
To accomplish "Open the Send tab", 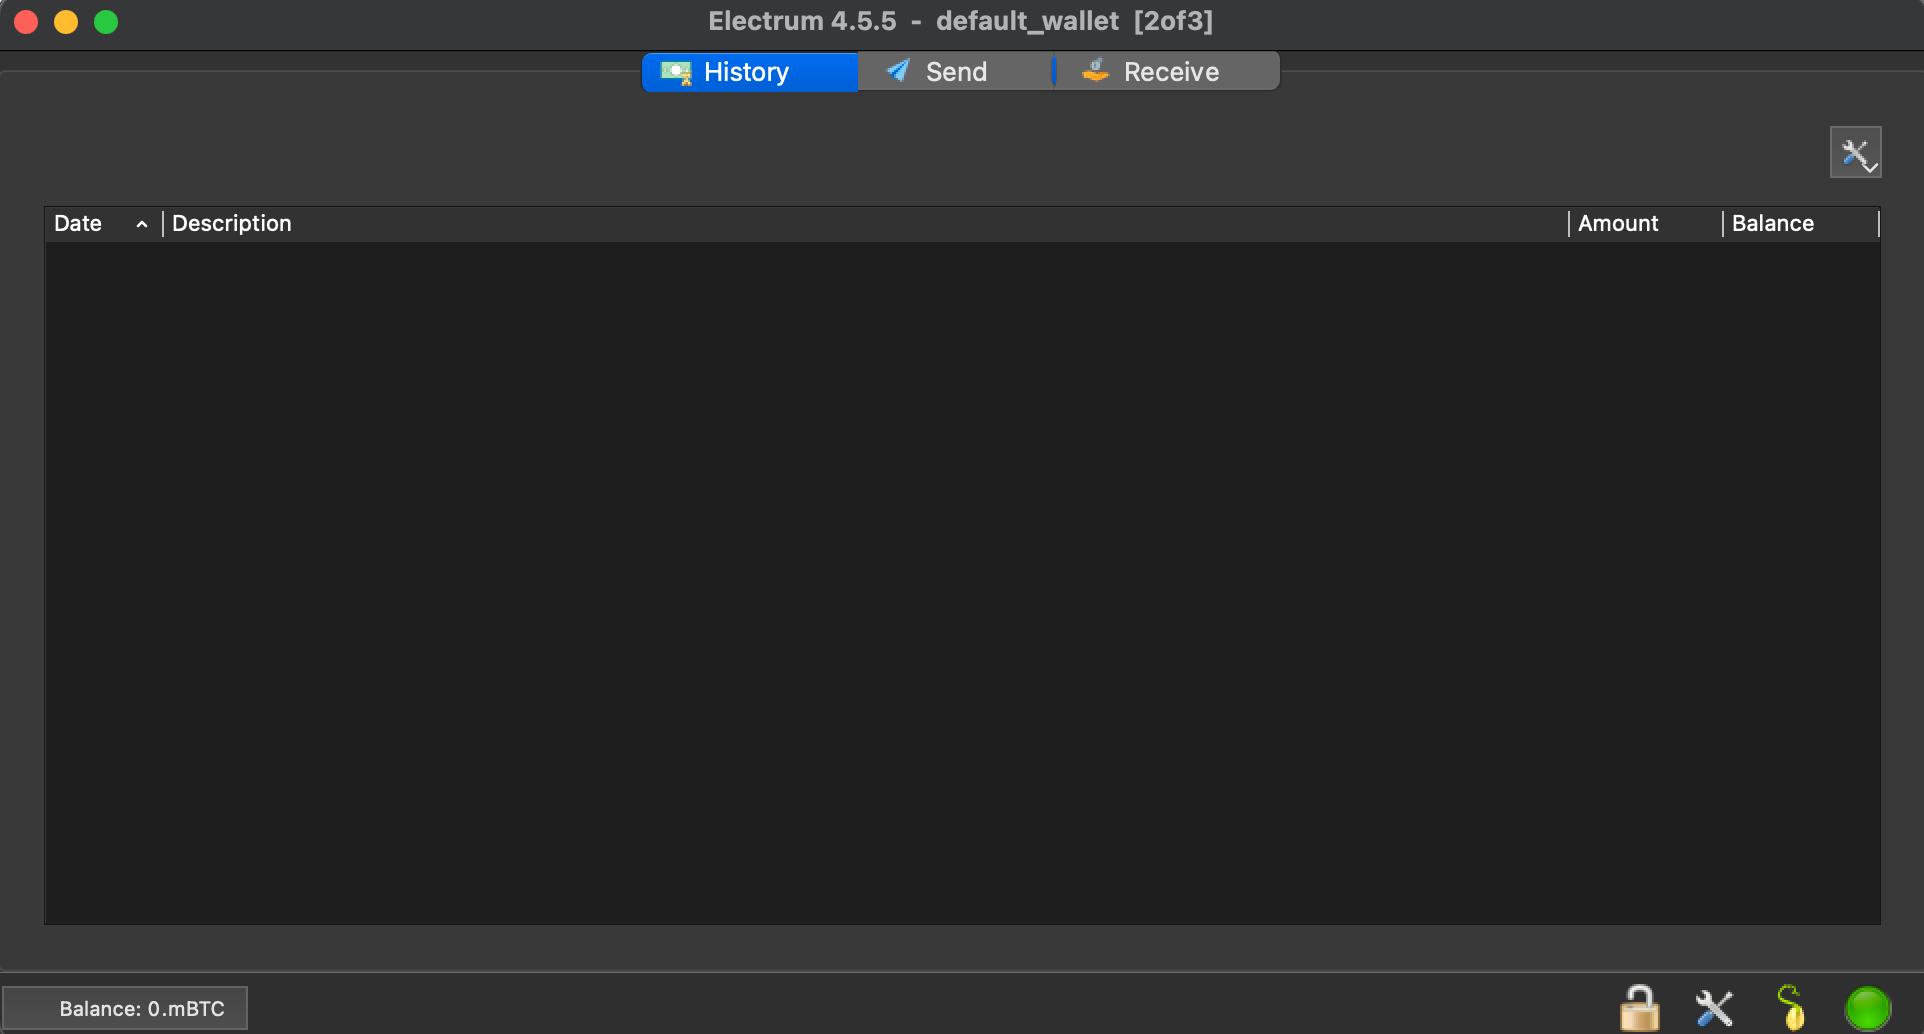I will coord(955,72).
